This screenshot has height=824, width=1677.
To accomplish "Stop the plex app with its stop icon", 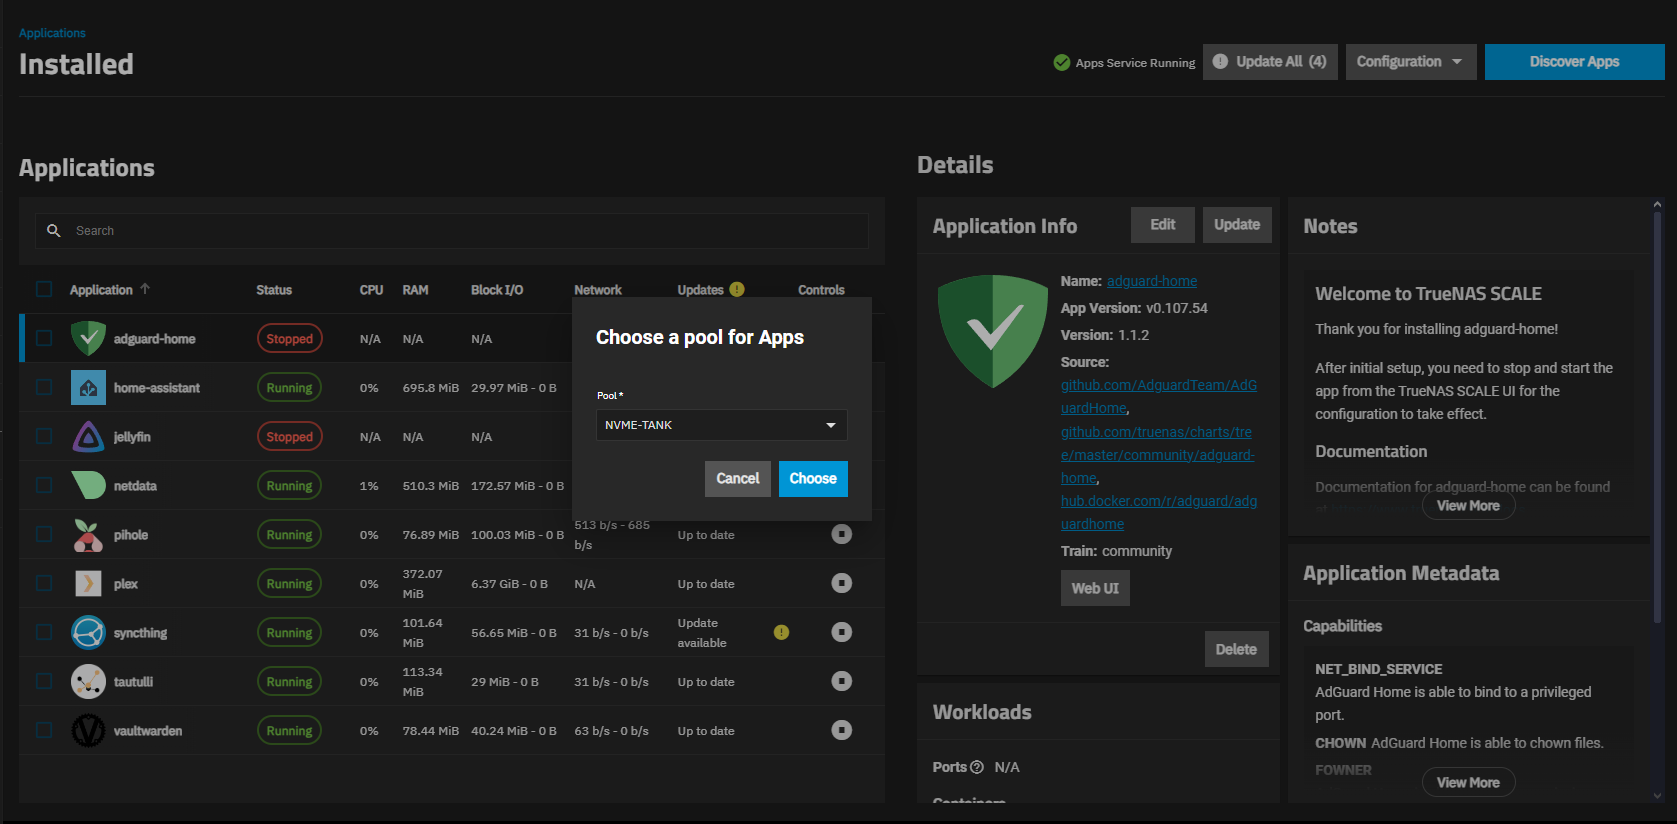I will (842, 583).
